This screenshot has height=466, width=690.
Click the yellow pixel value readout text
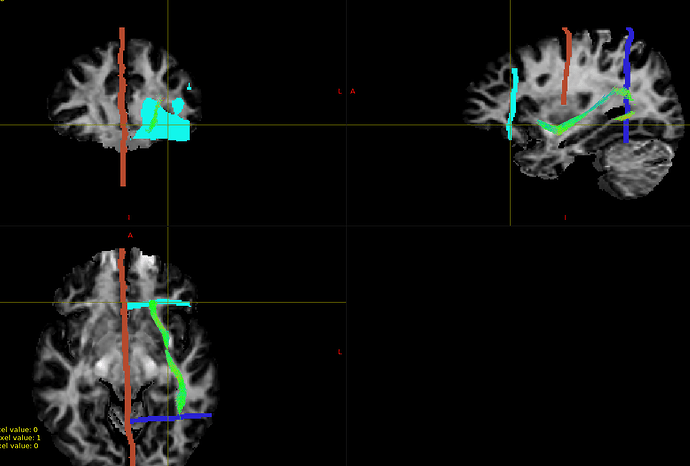point(19,437)
